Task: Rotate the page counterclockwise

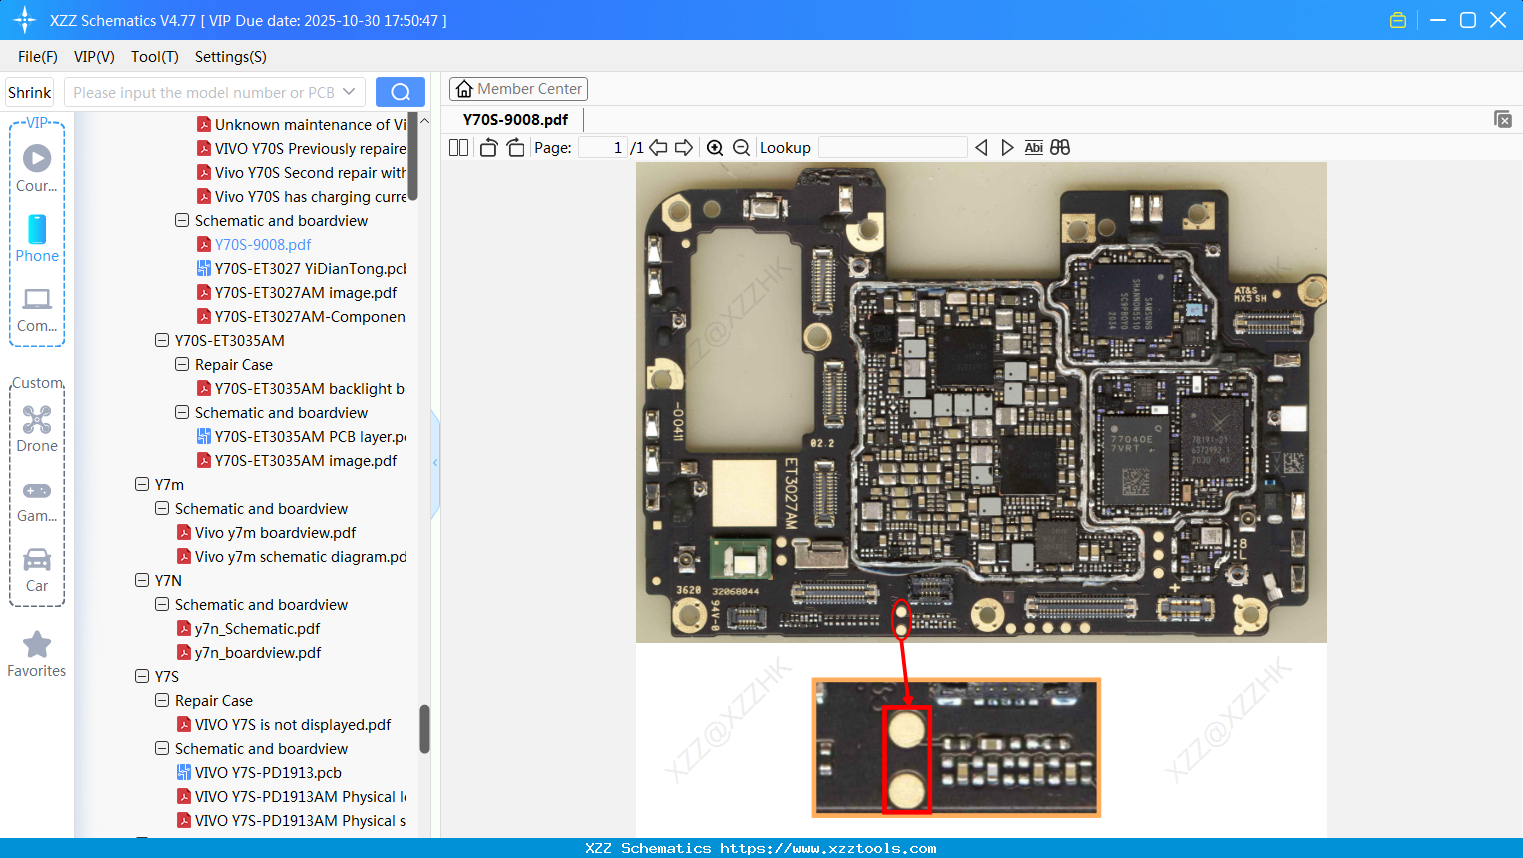Action: (x=488, y=148)
